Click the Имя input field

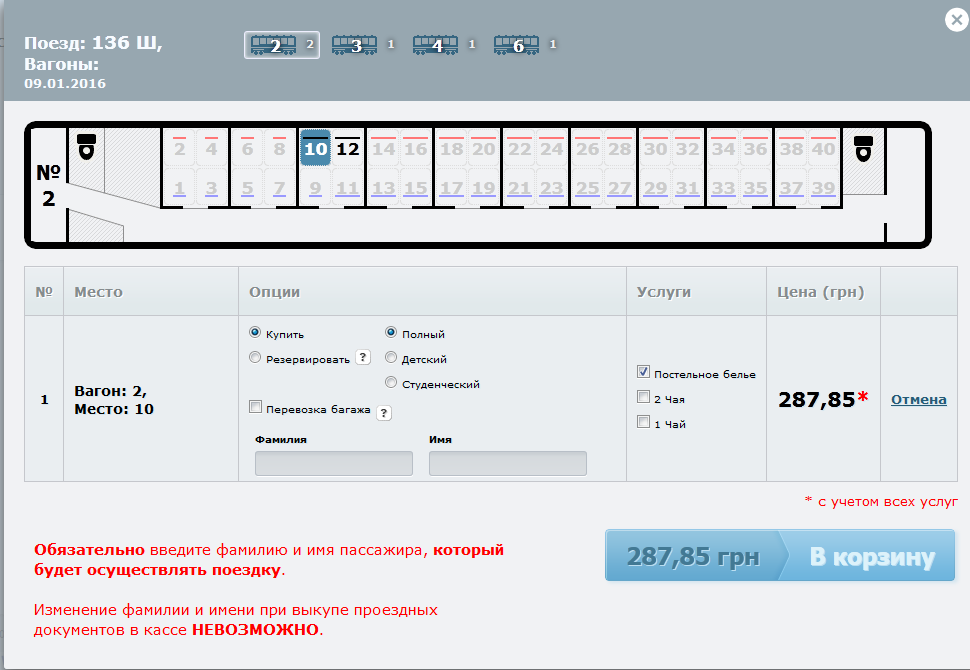507,463
